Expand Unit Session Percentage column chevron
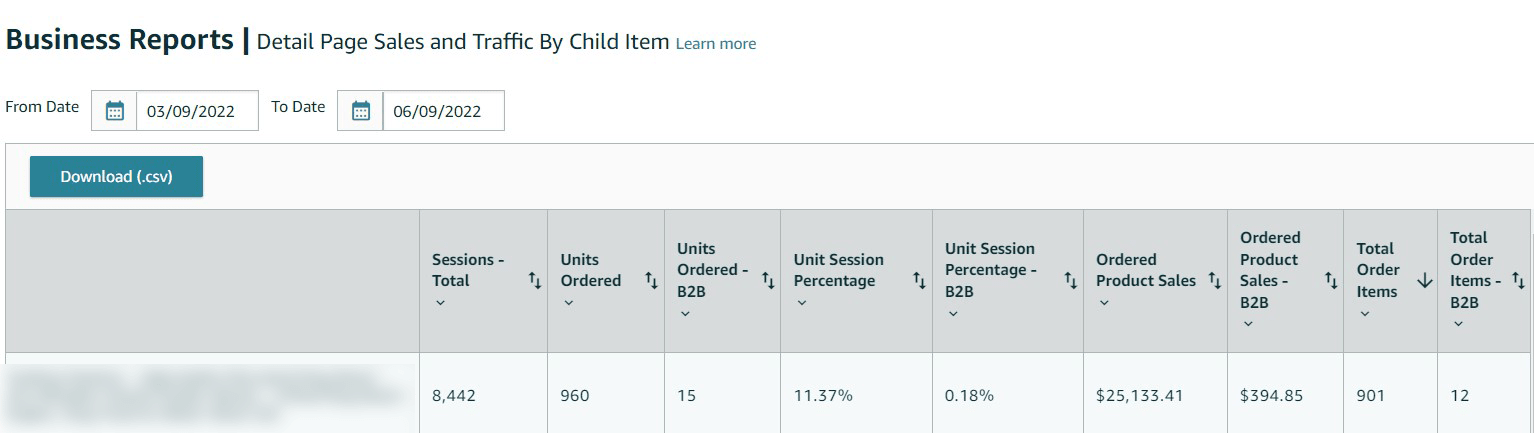Screen dimensions: 1534x433 click(x=802, y=302)
